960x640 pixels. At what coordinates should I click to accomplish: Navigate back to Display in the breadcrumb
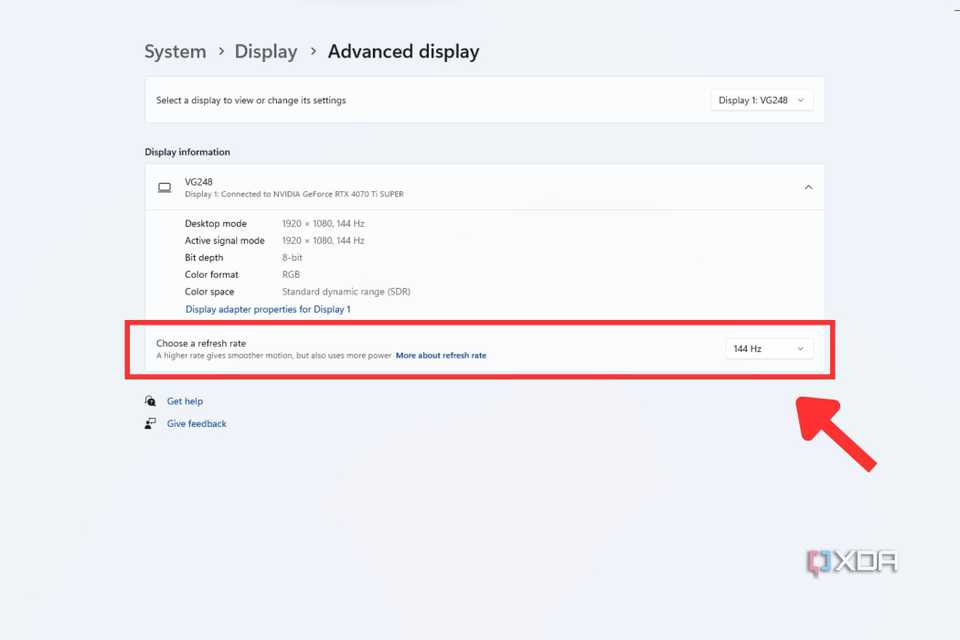pyautogui.click(x=266, y=51)
